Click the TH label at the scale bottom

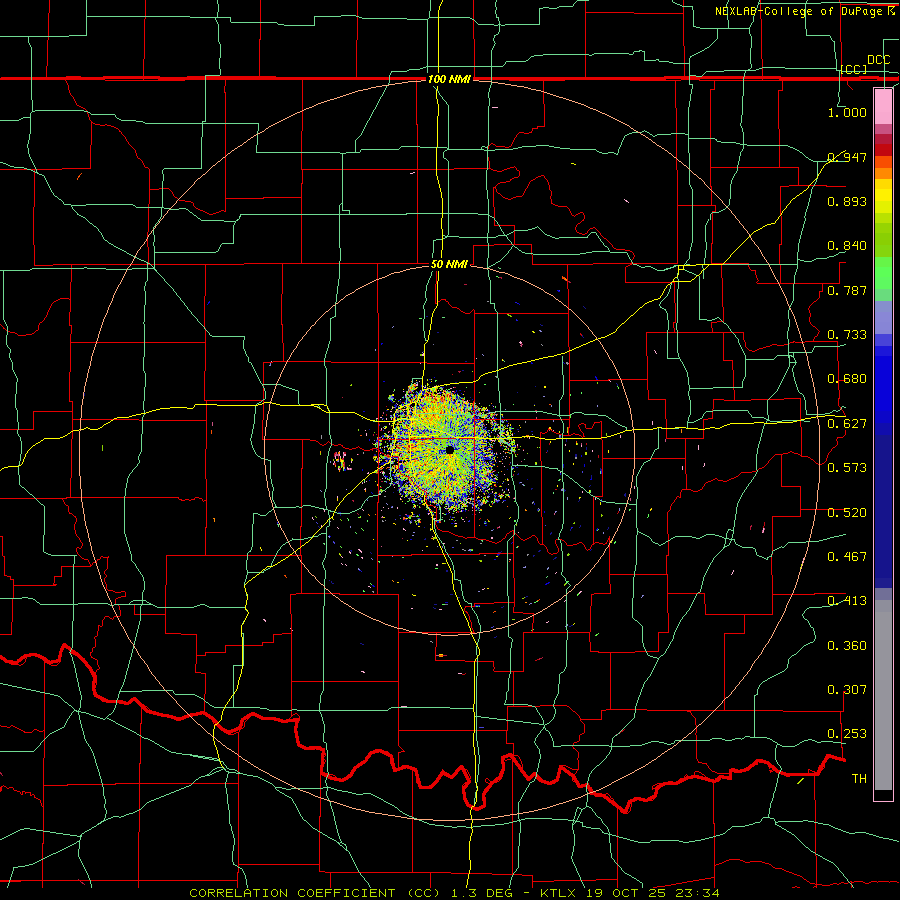click(859, 779)
